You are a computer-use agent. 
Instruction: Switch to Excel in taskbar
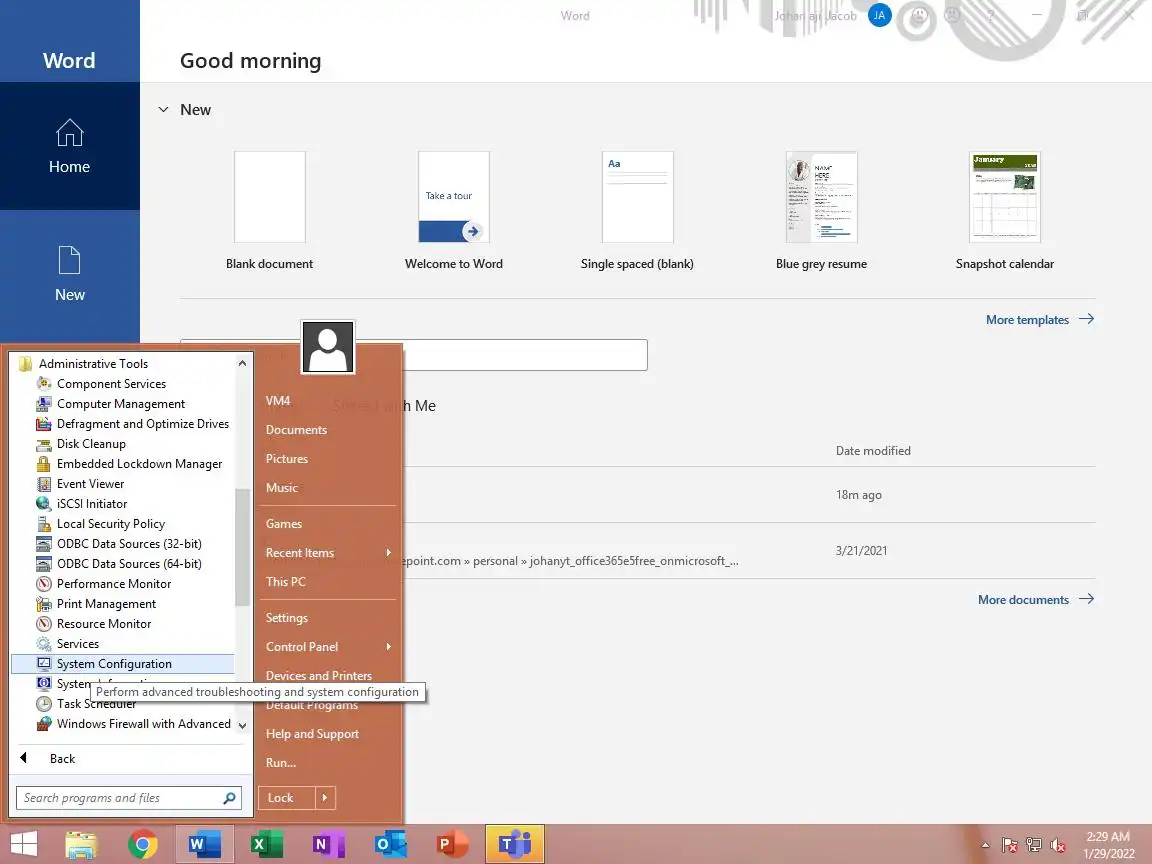pos(267,844)
